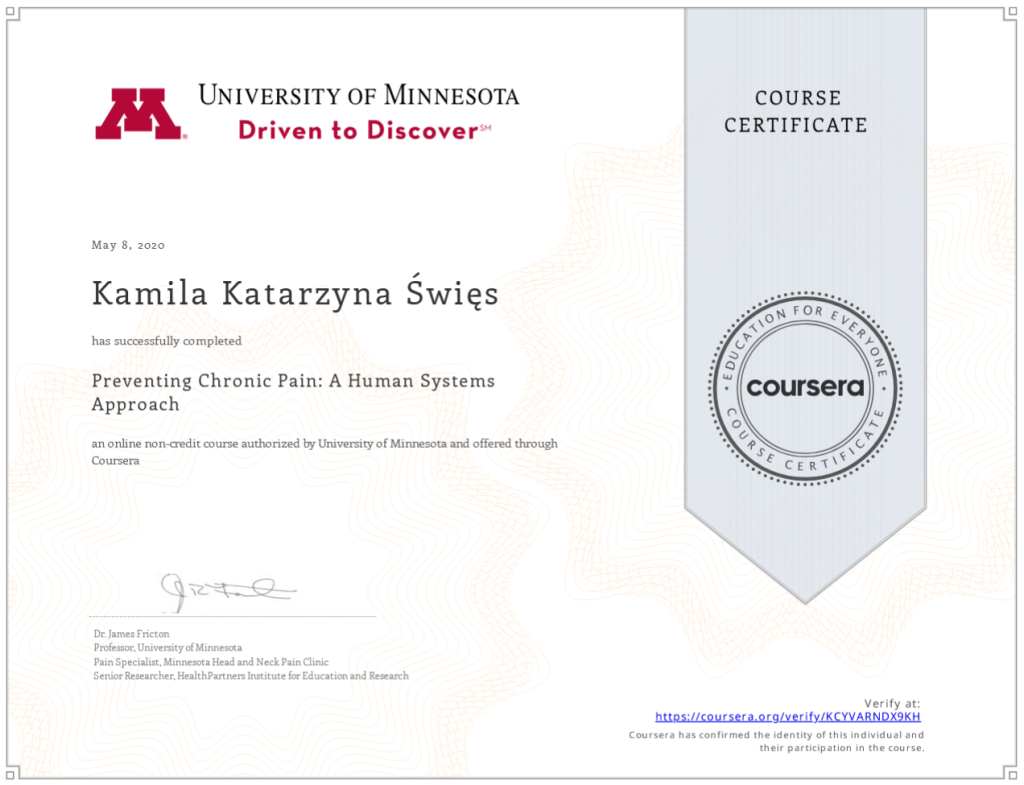Click the University of Minnesota M logo
Viewport: 1024px width, 785px height.
click(139, 114)
